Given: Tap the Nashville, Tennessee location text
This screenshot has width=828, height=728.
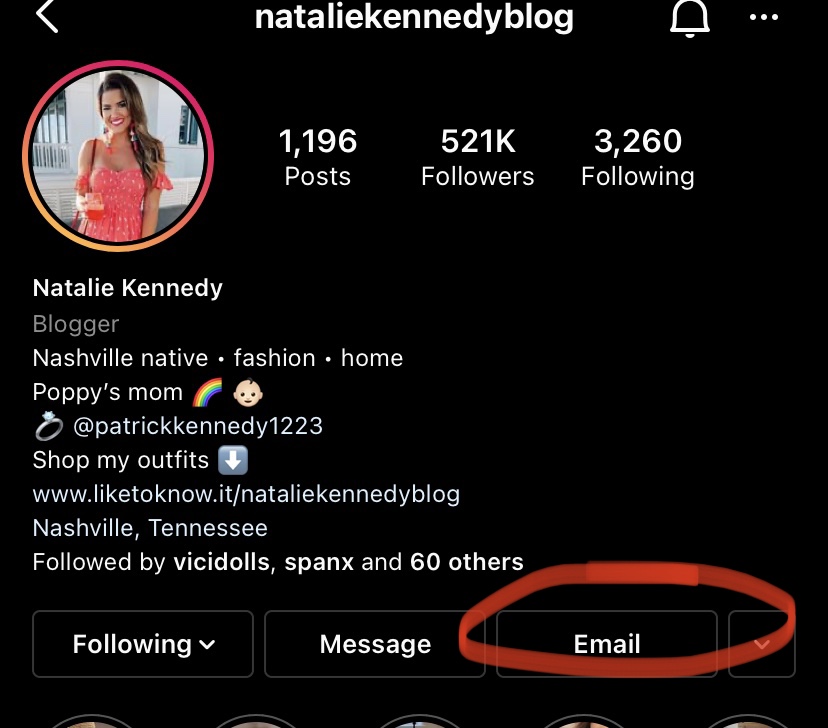Looking at the screenshot, I should coord(150,528).
